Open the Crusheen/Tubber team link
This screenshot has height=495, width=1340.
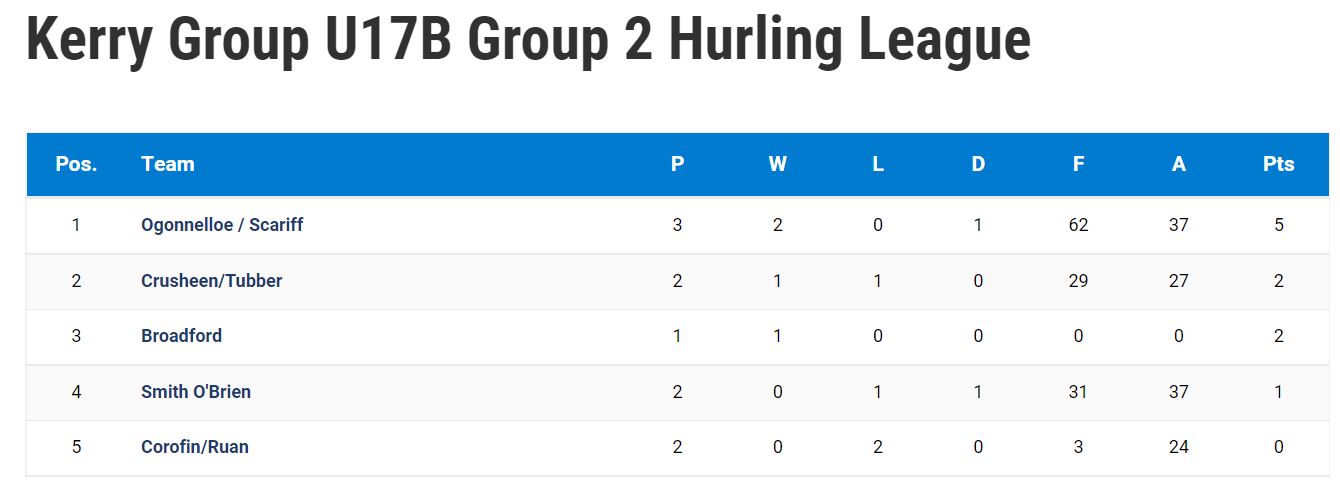211,281
